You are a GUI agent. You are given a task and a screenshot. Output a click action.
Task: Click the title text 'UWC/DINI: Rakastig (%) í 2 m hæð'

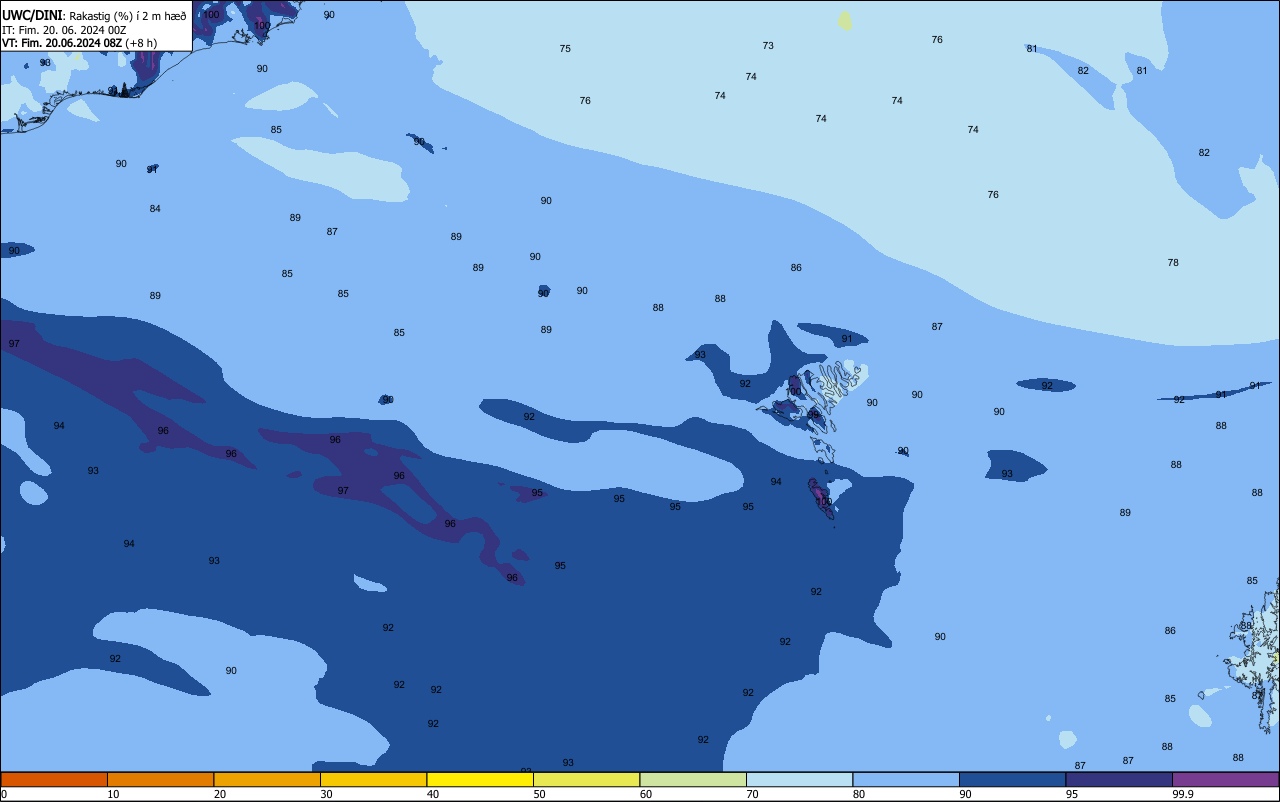94,16
